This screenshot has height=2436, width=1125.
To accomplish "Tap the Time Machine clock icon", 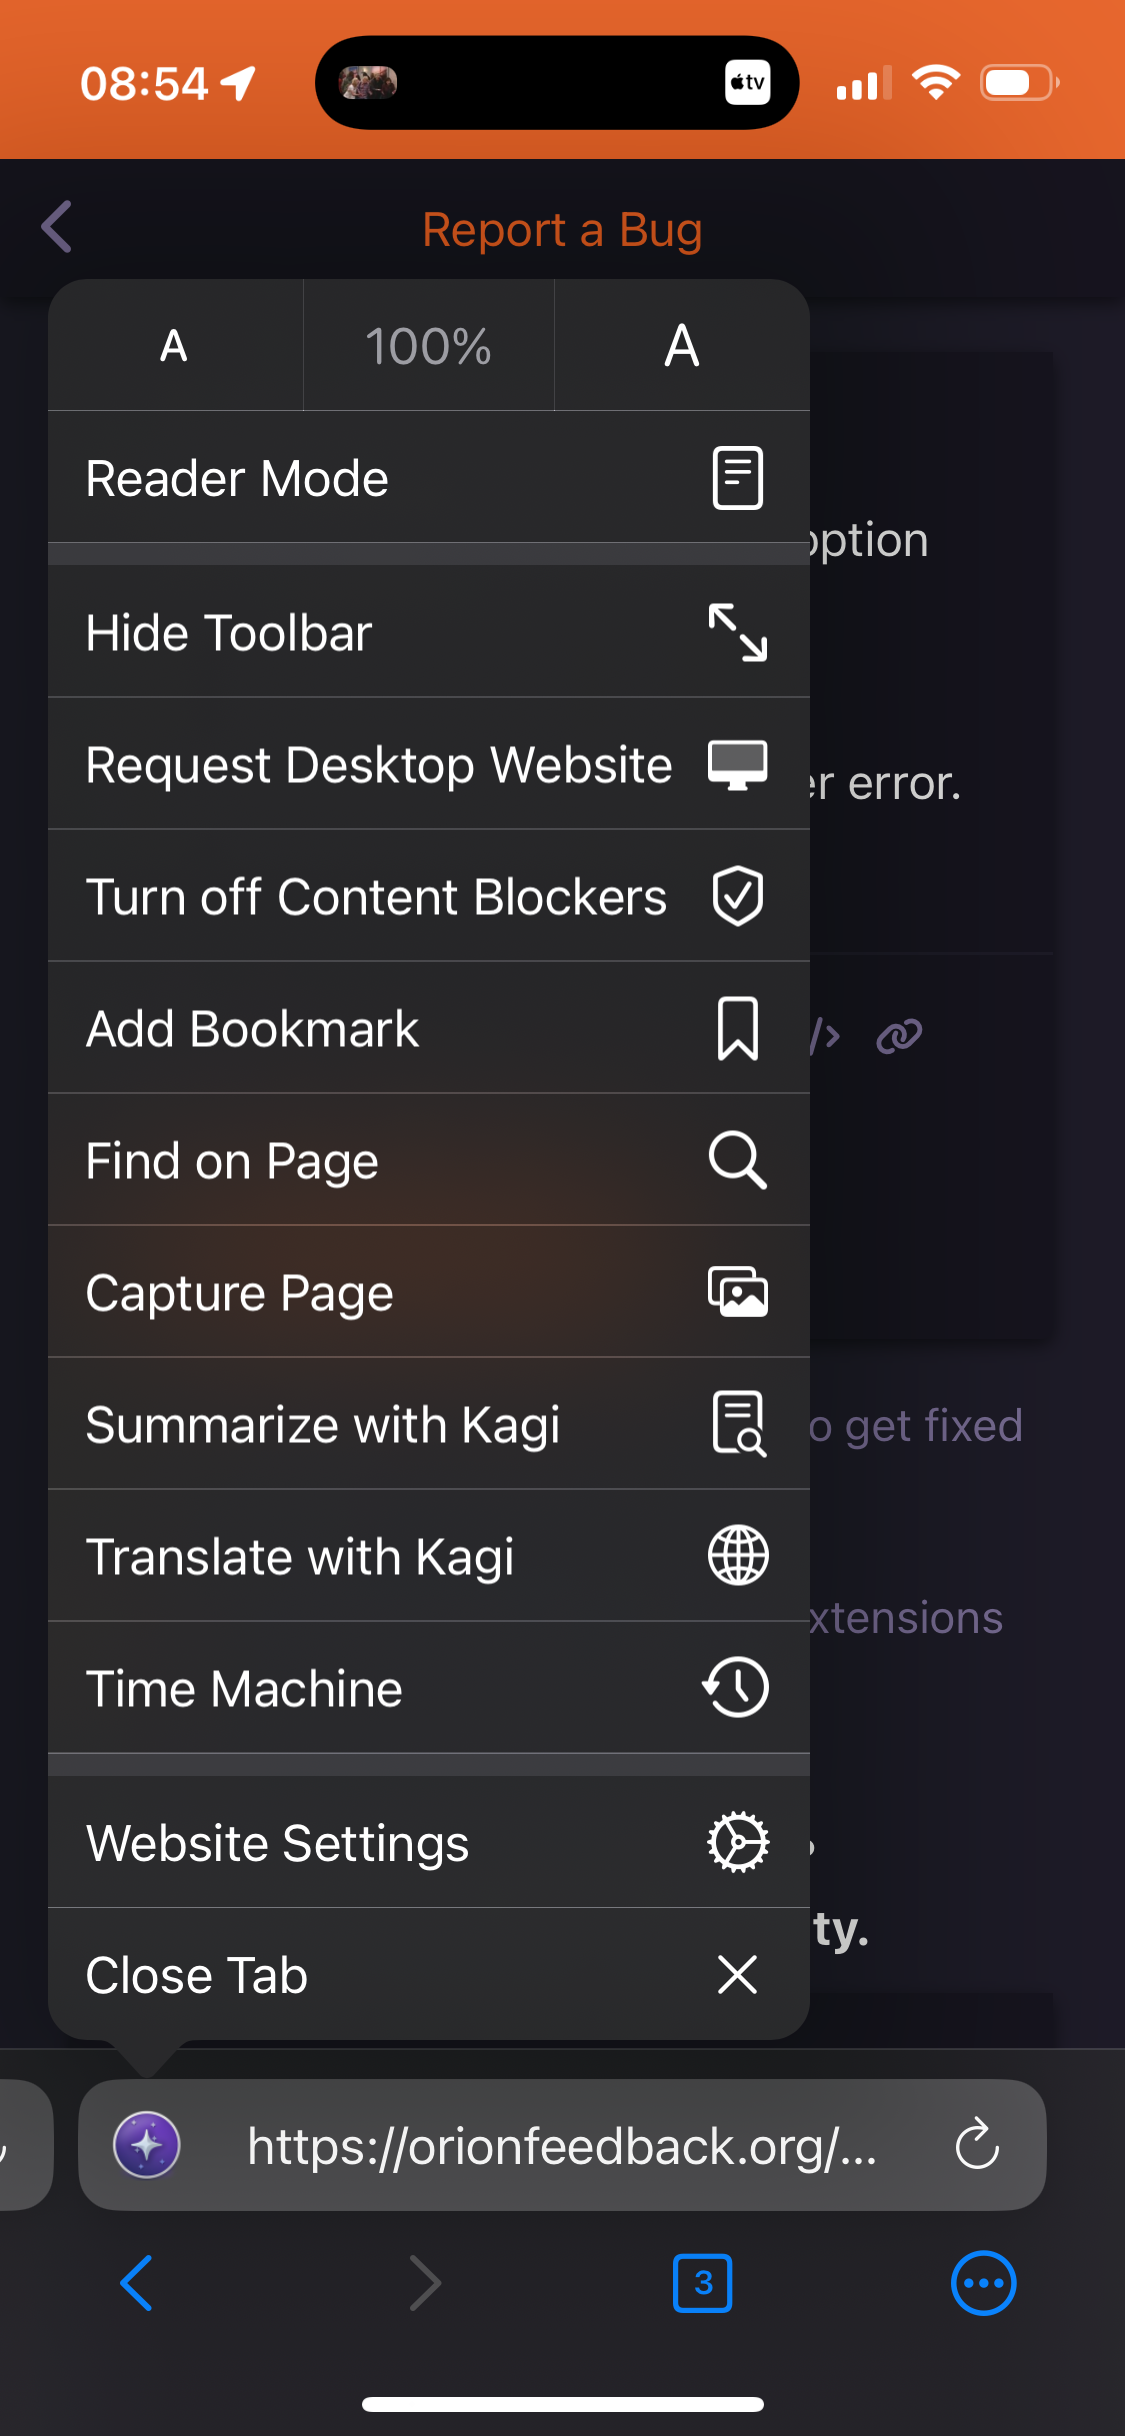I will click(737, 1688).
